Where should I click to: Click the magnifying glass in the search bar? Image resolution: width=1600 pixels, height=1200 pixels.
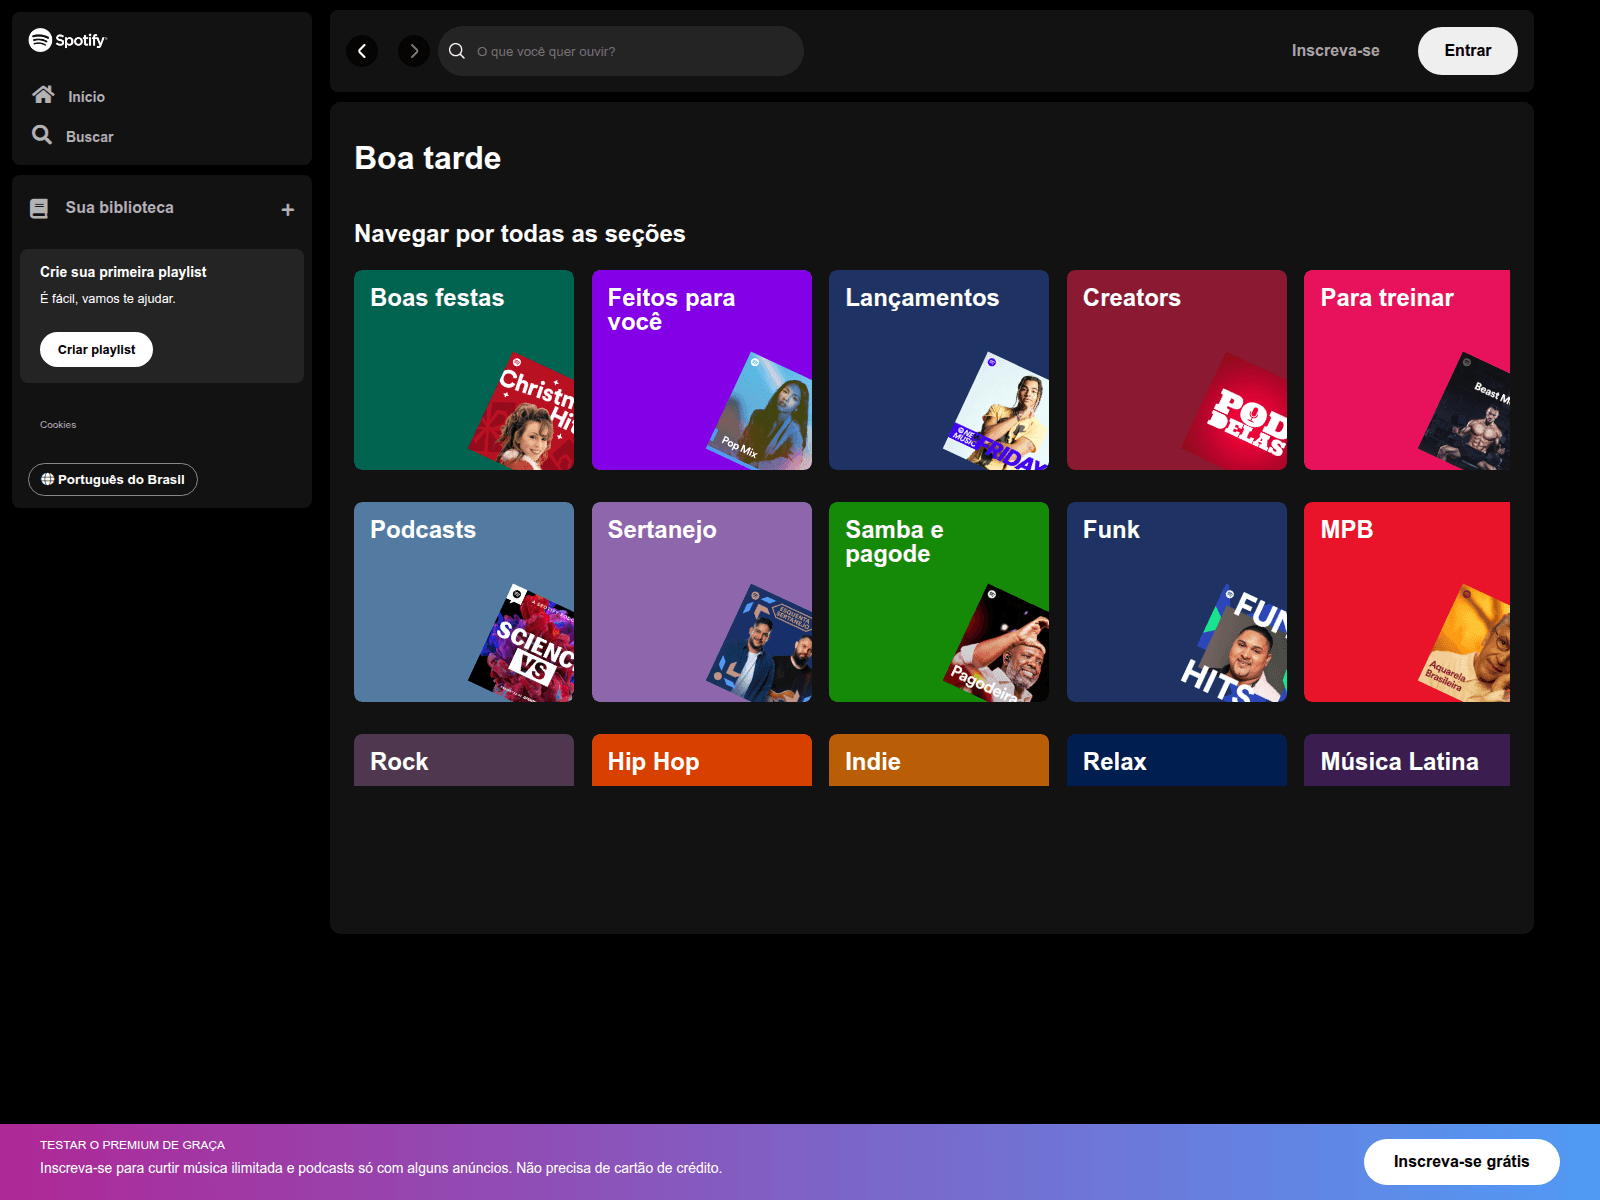point(456,51)
